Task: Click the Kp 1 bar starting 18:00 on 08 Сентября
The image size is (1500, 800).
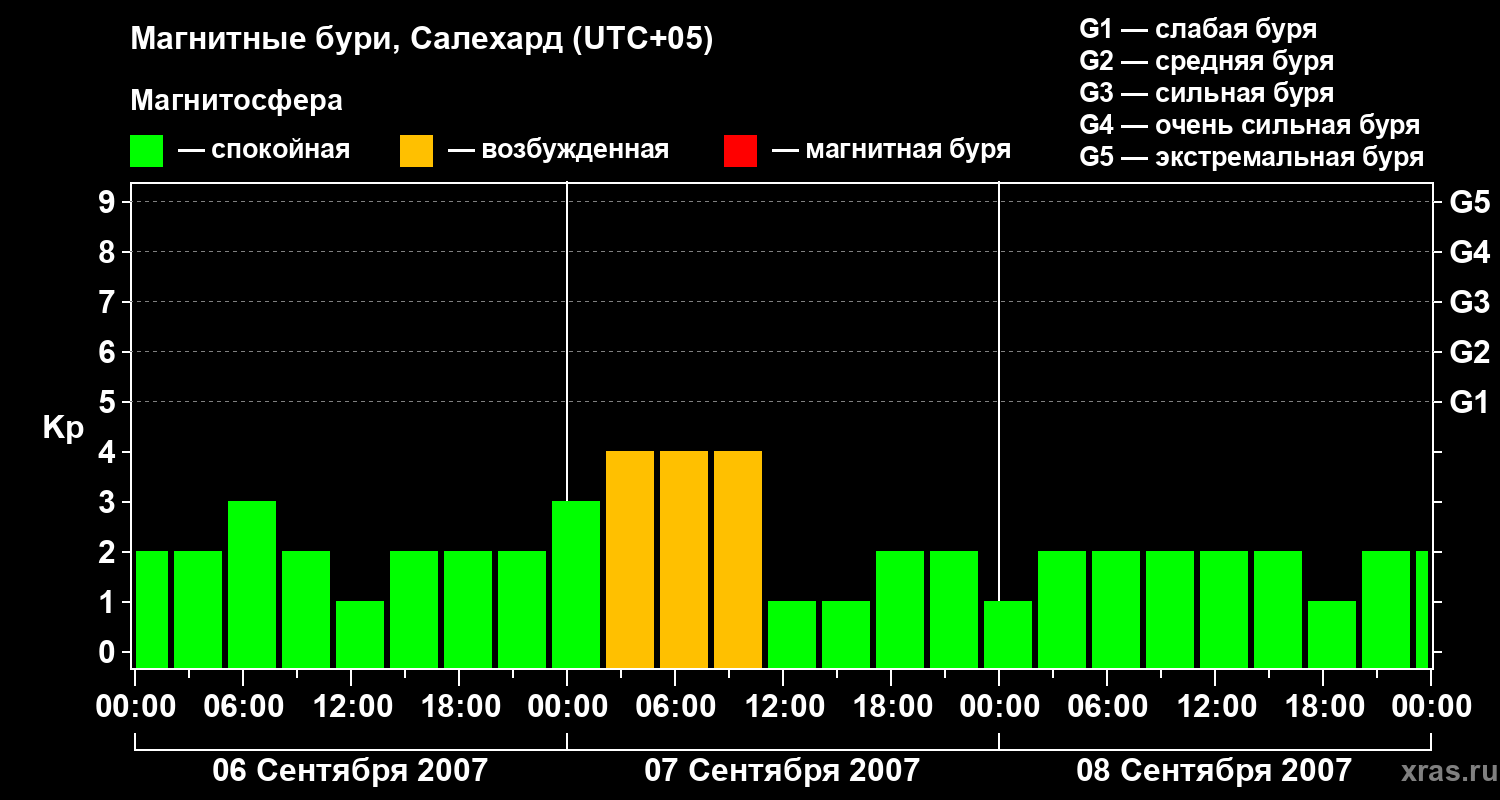Action: coord(1332,634)
